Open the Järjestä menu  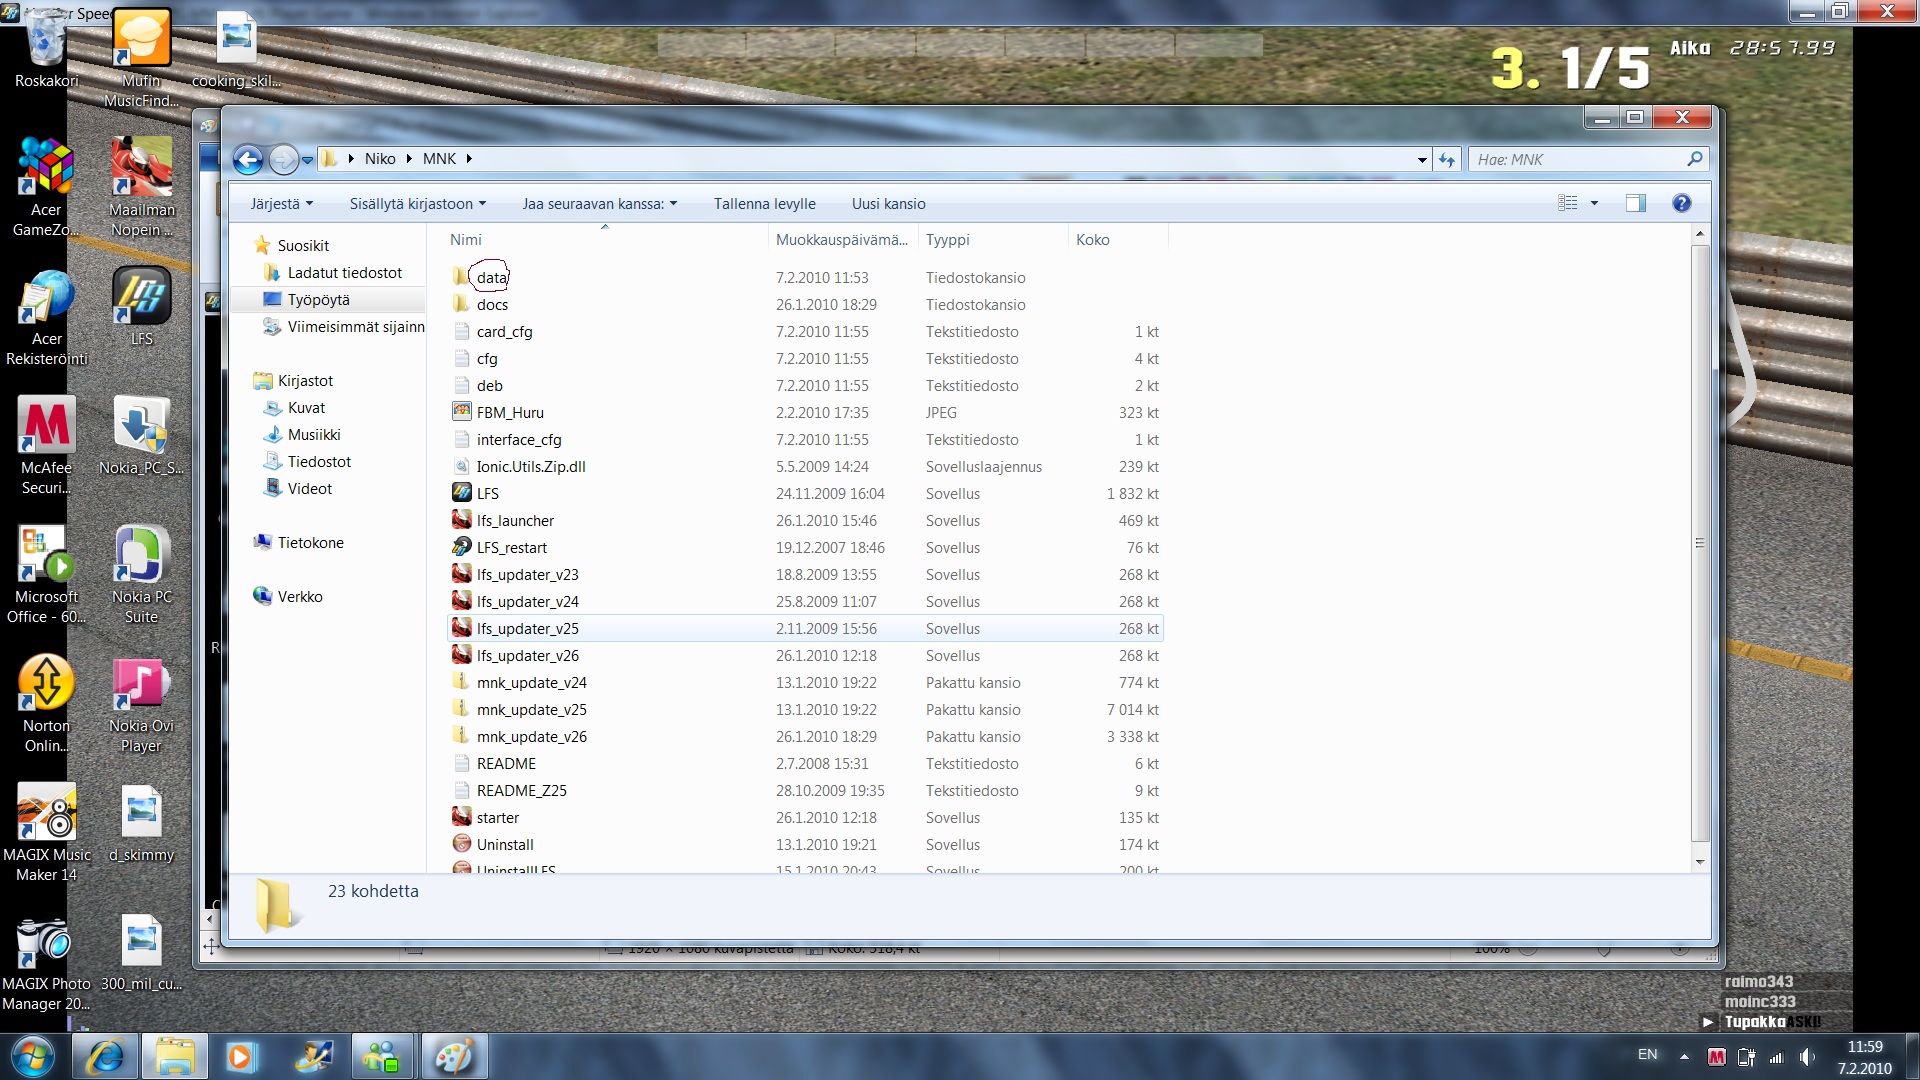click(x=281, y=203)
